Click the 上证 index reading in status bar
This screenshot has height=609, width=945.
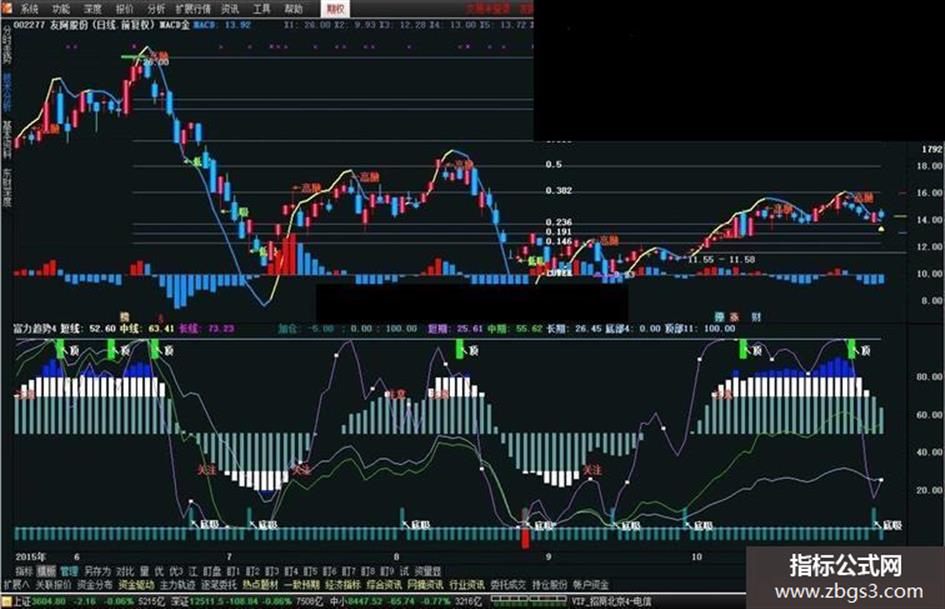(89, 602)
